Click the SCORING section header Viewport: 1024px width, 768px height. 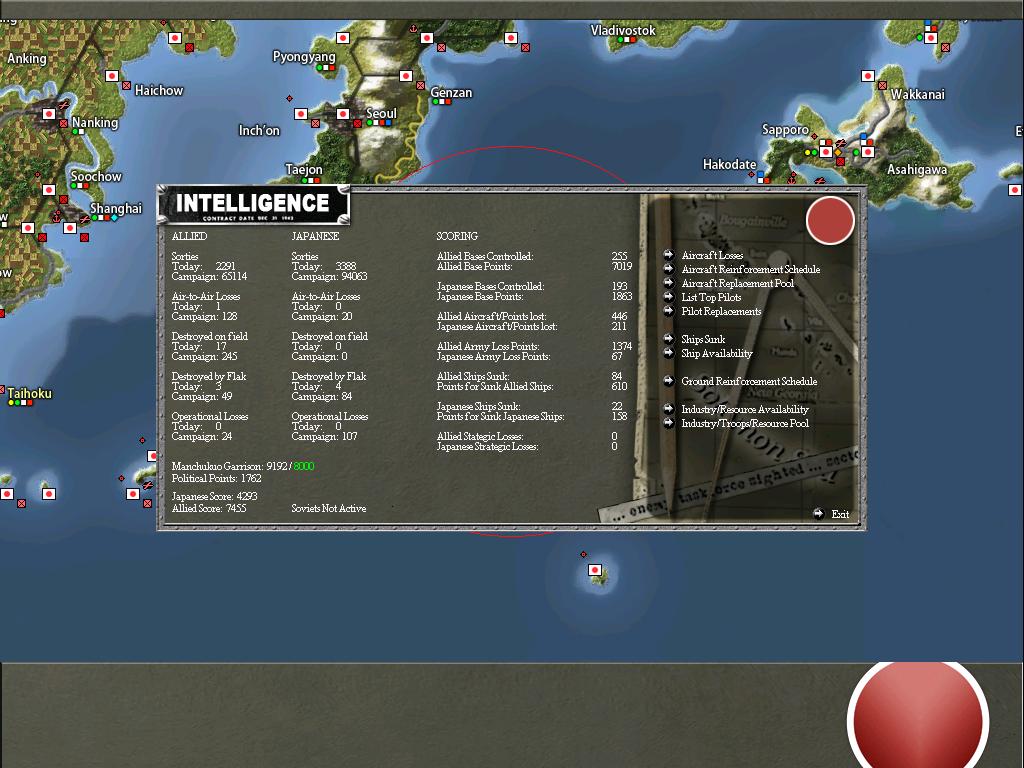point(457,236)
